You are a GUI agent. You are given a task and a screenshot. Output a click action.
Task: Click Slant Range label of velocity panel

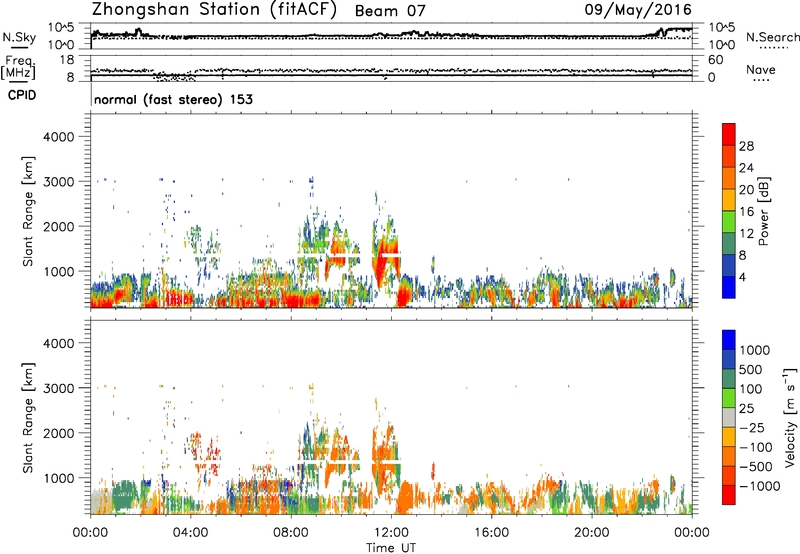tap(27, 418)
